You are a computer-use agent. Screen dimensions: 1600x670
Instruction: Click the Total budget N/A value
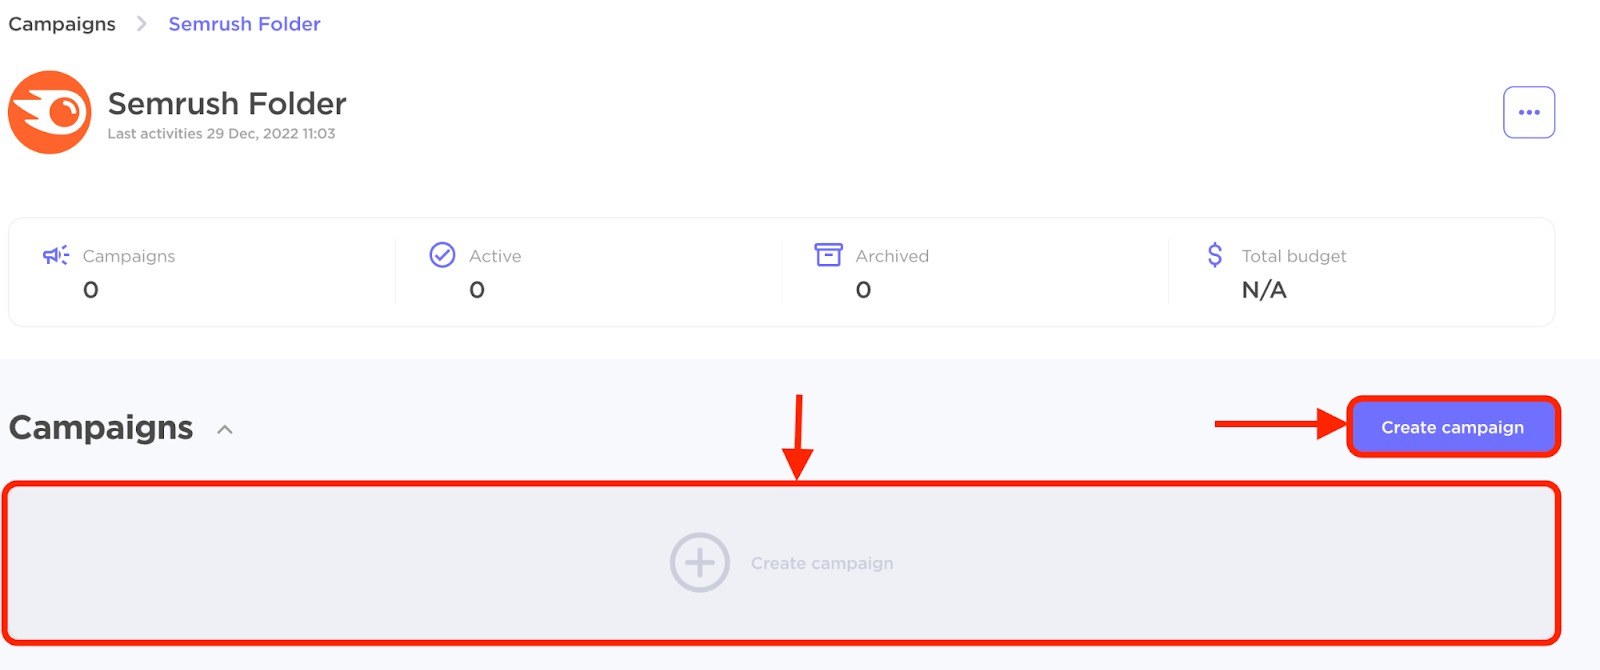(1264, 290)
